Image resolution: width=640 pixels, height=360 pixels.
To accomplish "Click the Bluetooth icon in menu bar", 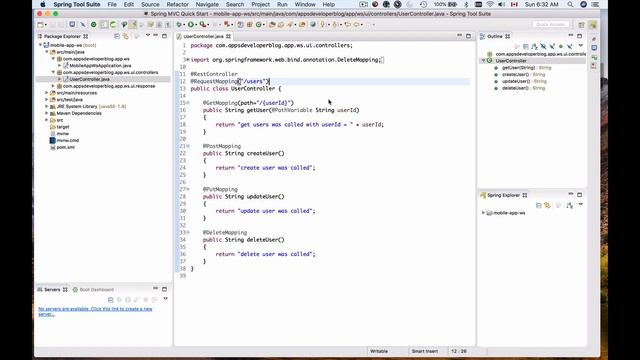I will 466,4.
